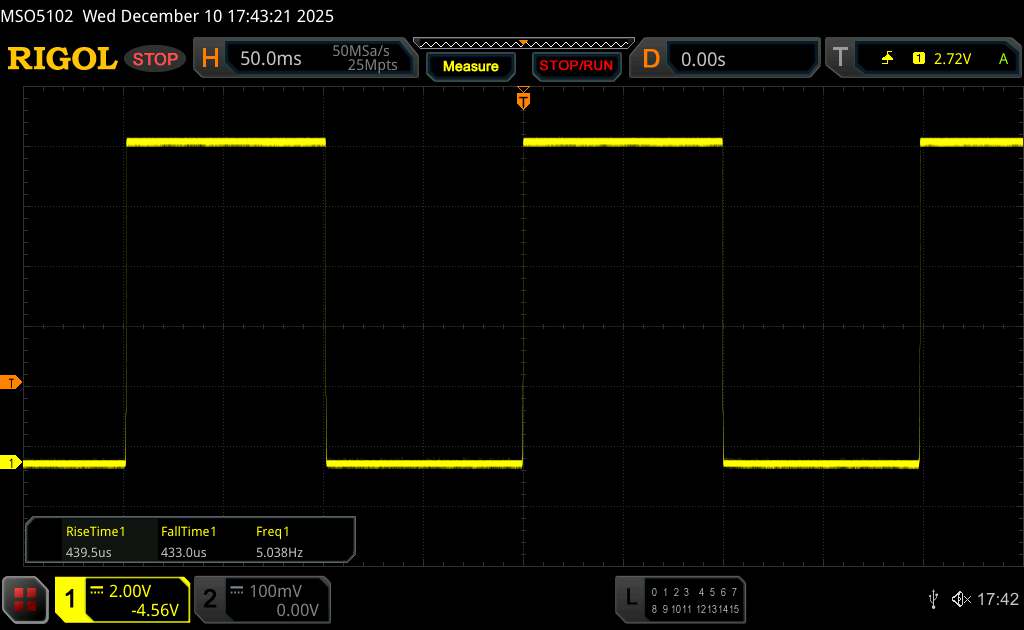Click the red STOP status badge
This screenshot has height=630, width=1024.
156,59
